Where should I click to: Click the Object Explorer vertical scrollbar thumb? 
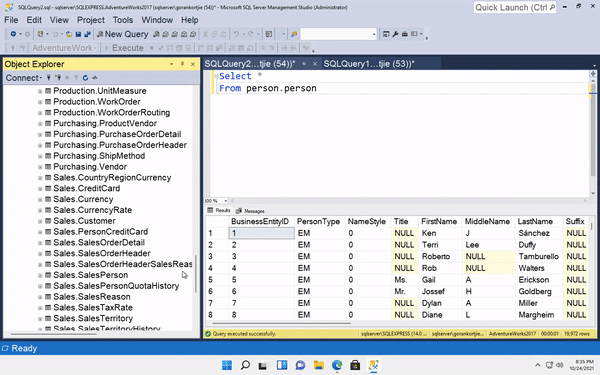click(x=196, y=274)
